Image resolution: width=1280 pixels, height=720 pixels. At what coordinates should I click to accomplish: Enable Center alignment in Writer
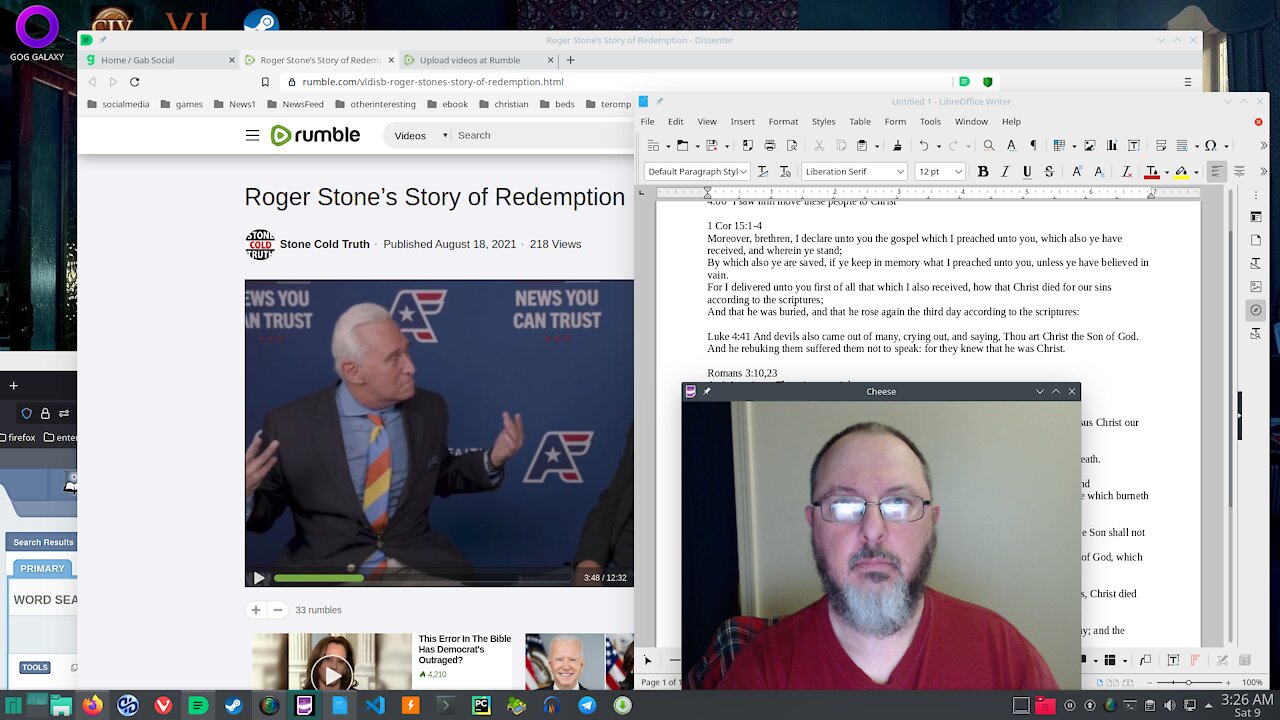(1239, 172)
